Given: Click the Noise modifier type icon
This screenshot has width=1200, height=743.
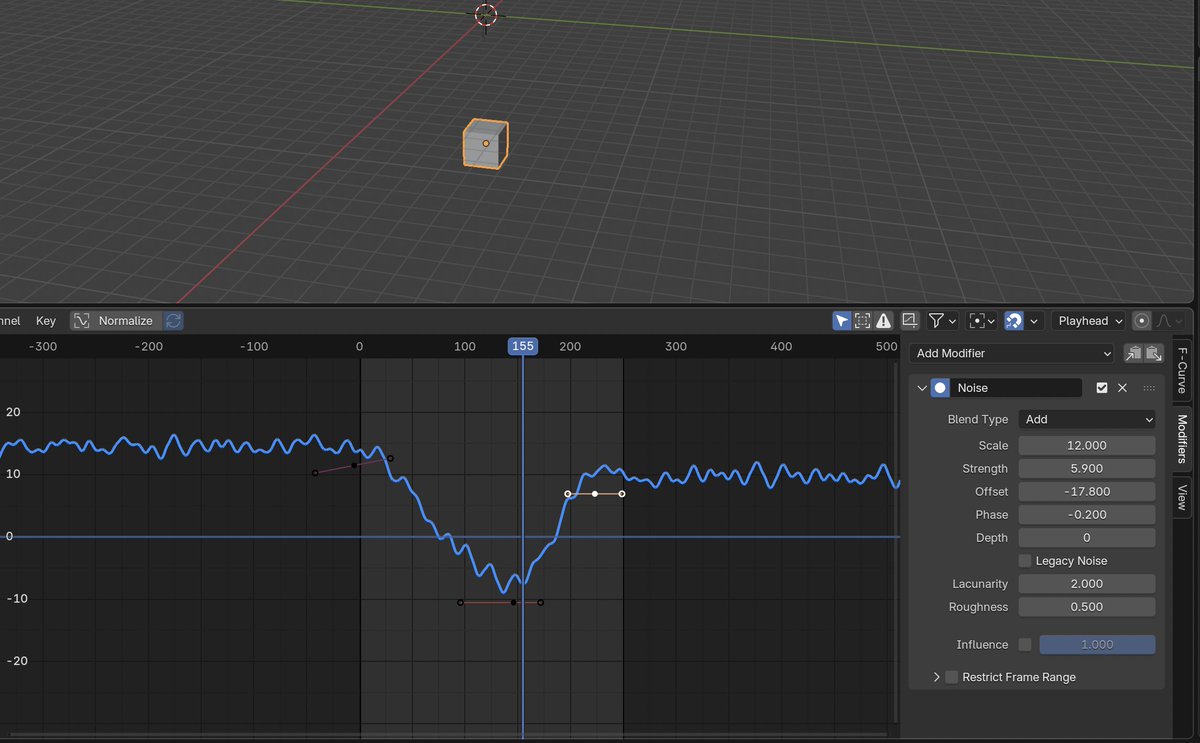Looking at the screenshot, I should tap(940, 388).
